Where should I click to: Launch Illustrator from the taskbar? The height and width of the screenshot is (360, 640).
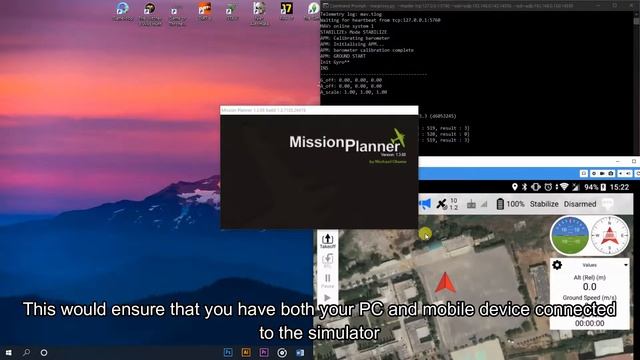tap(246, 352)
